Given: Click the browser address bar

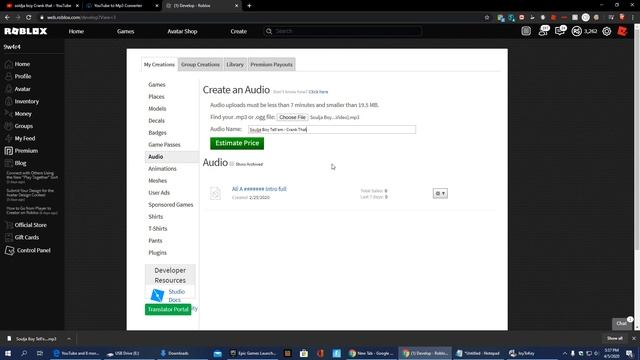Looking at the screenshot, I should [261, 18].
